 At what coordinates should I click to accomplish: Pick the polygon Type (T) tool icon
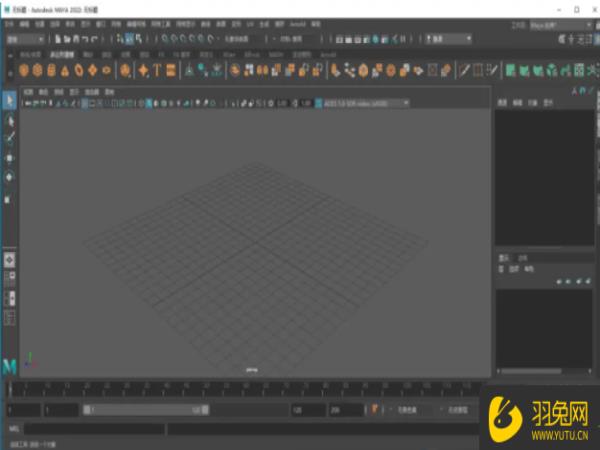[157, 71]
